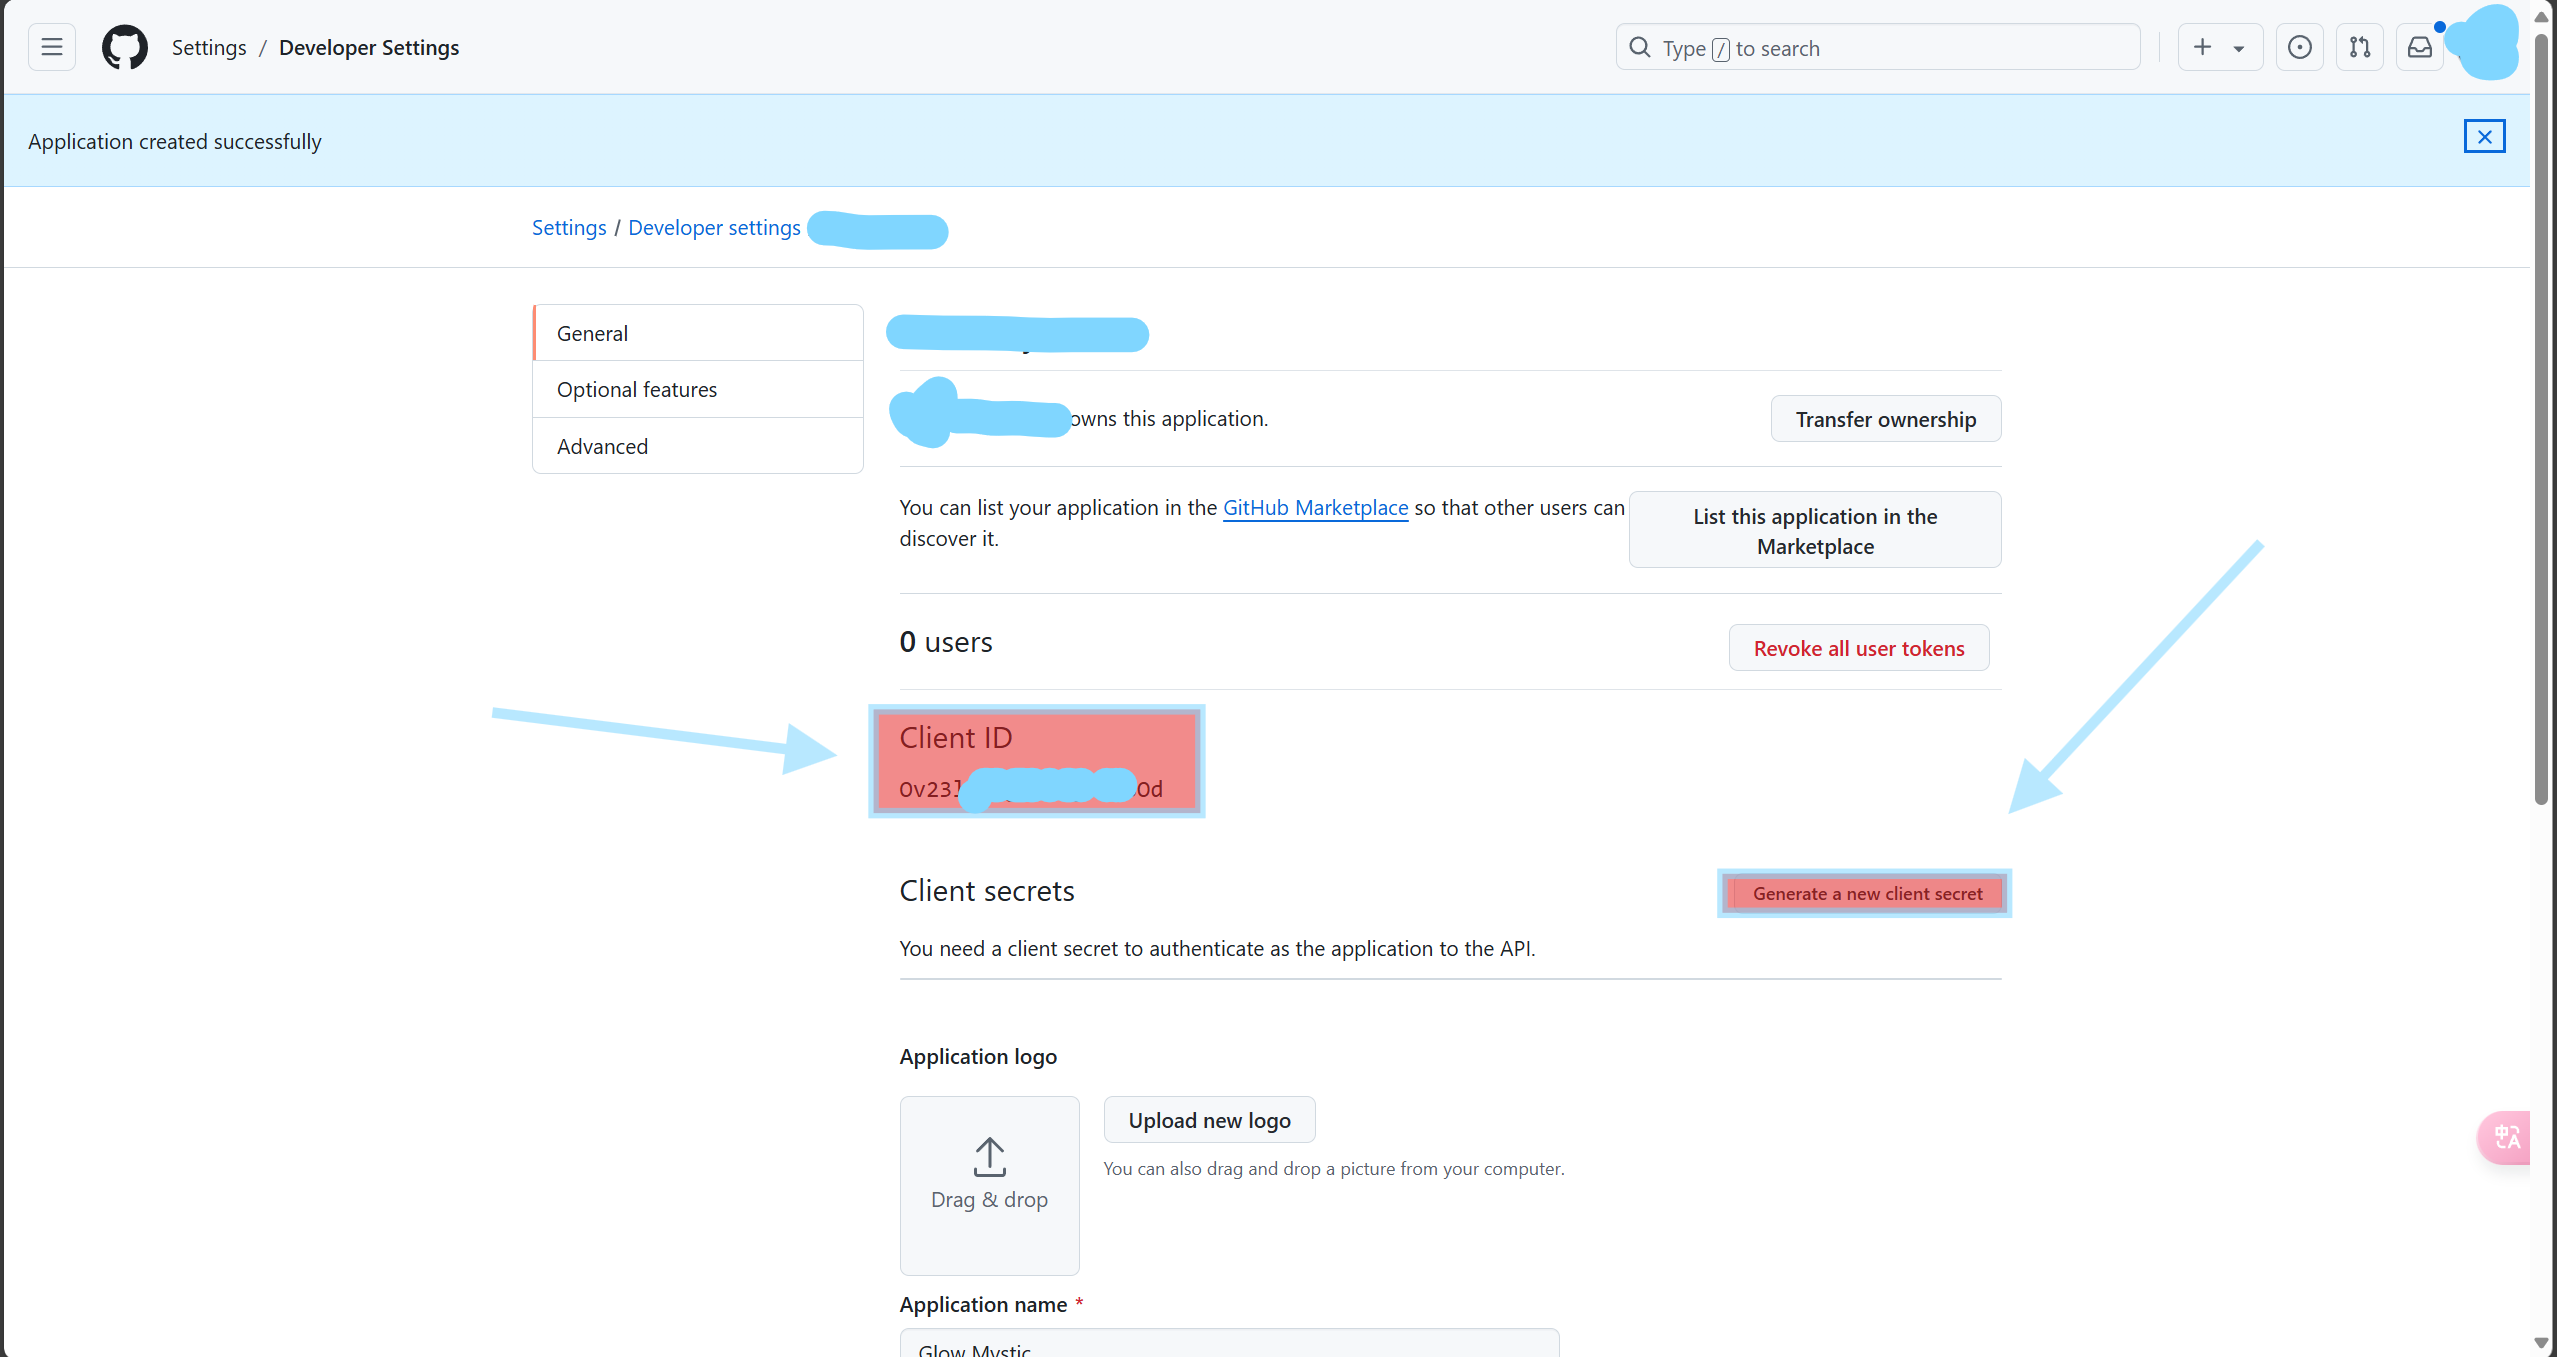
Task: Follow the GitHub Marketplace link
Action: (1315, 507)
